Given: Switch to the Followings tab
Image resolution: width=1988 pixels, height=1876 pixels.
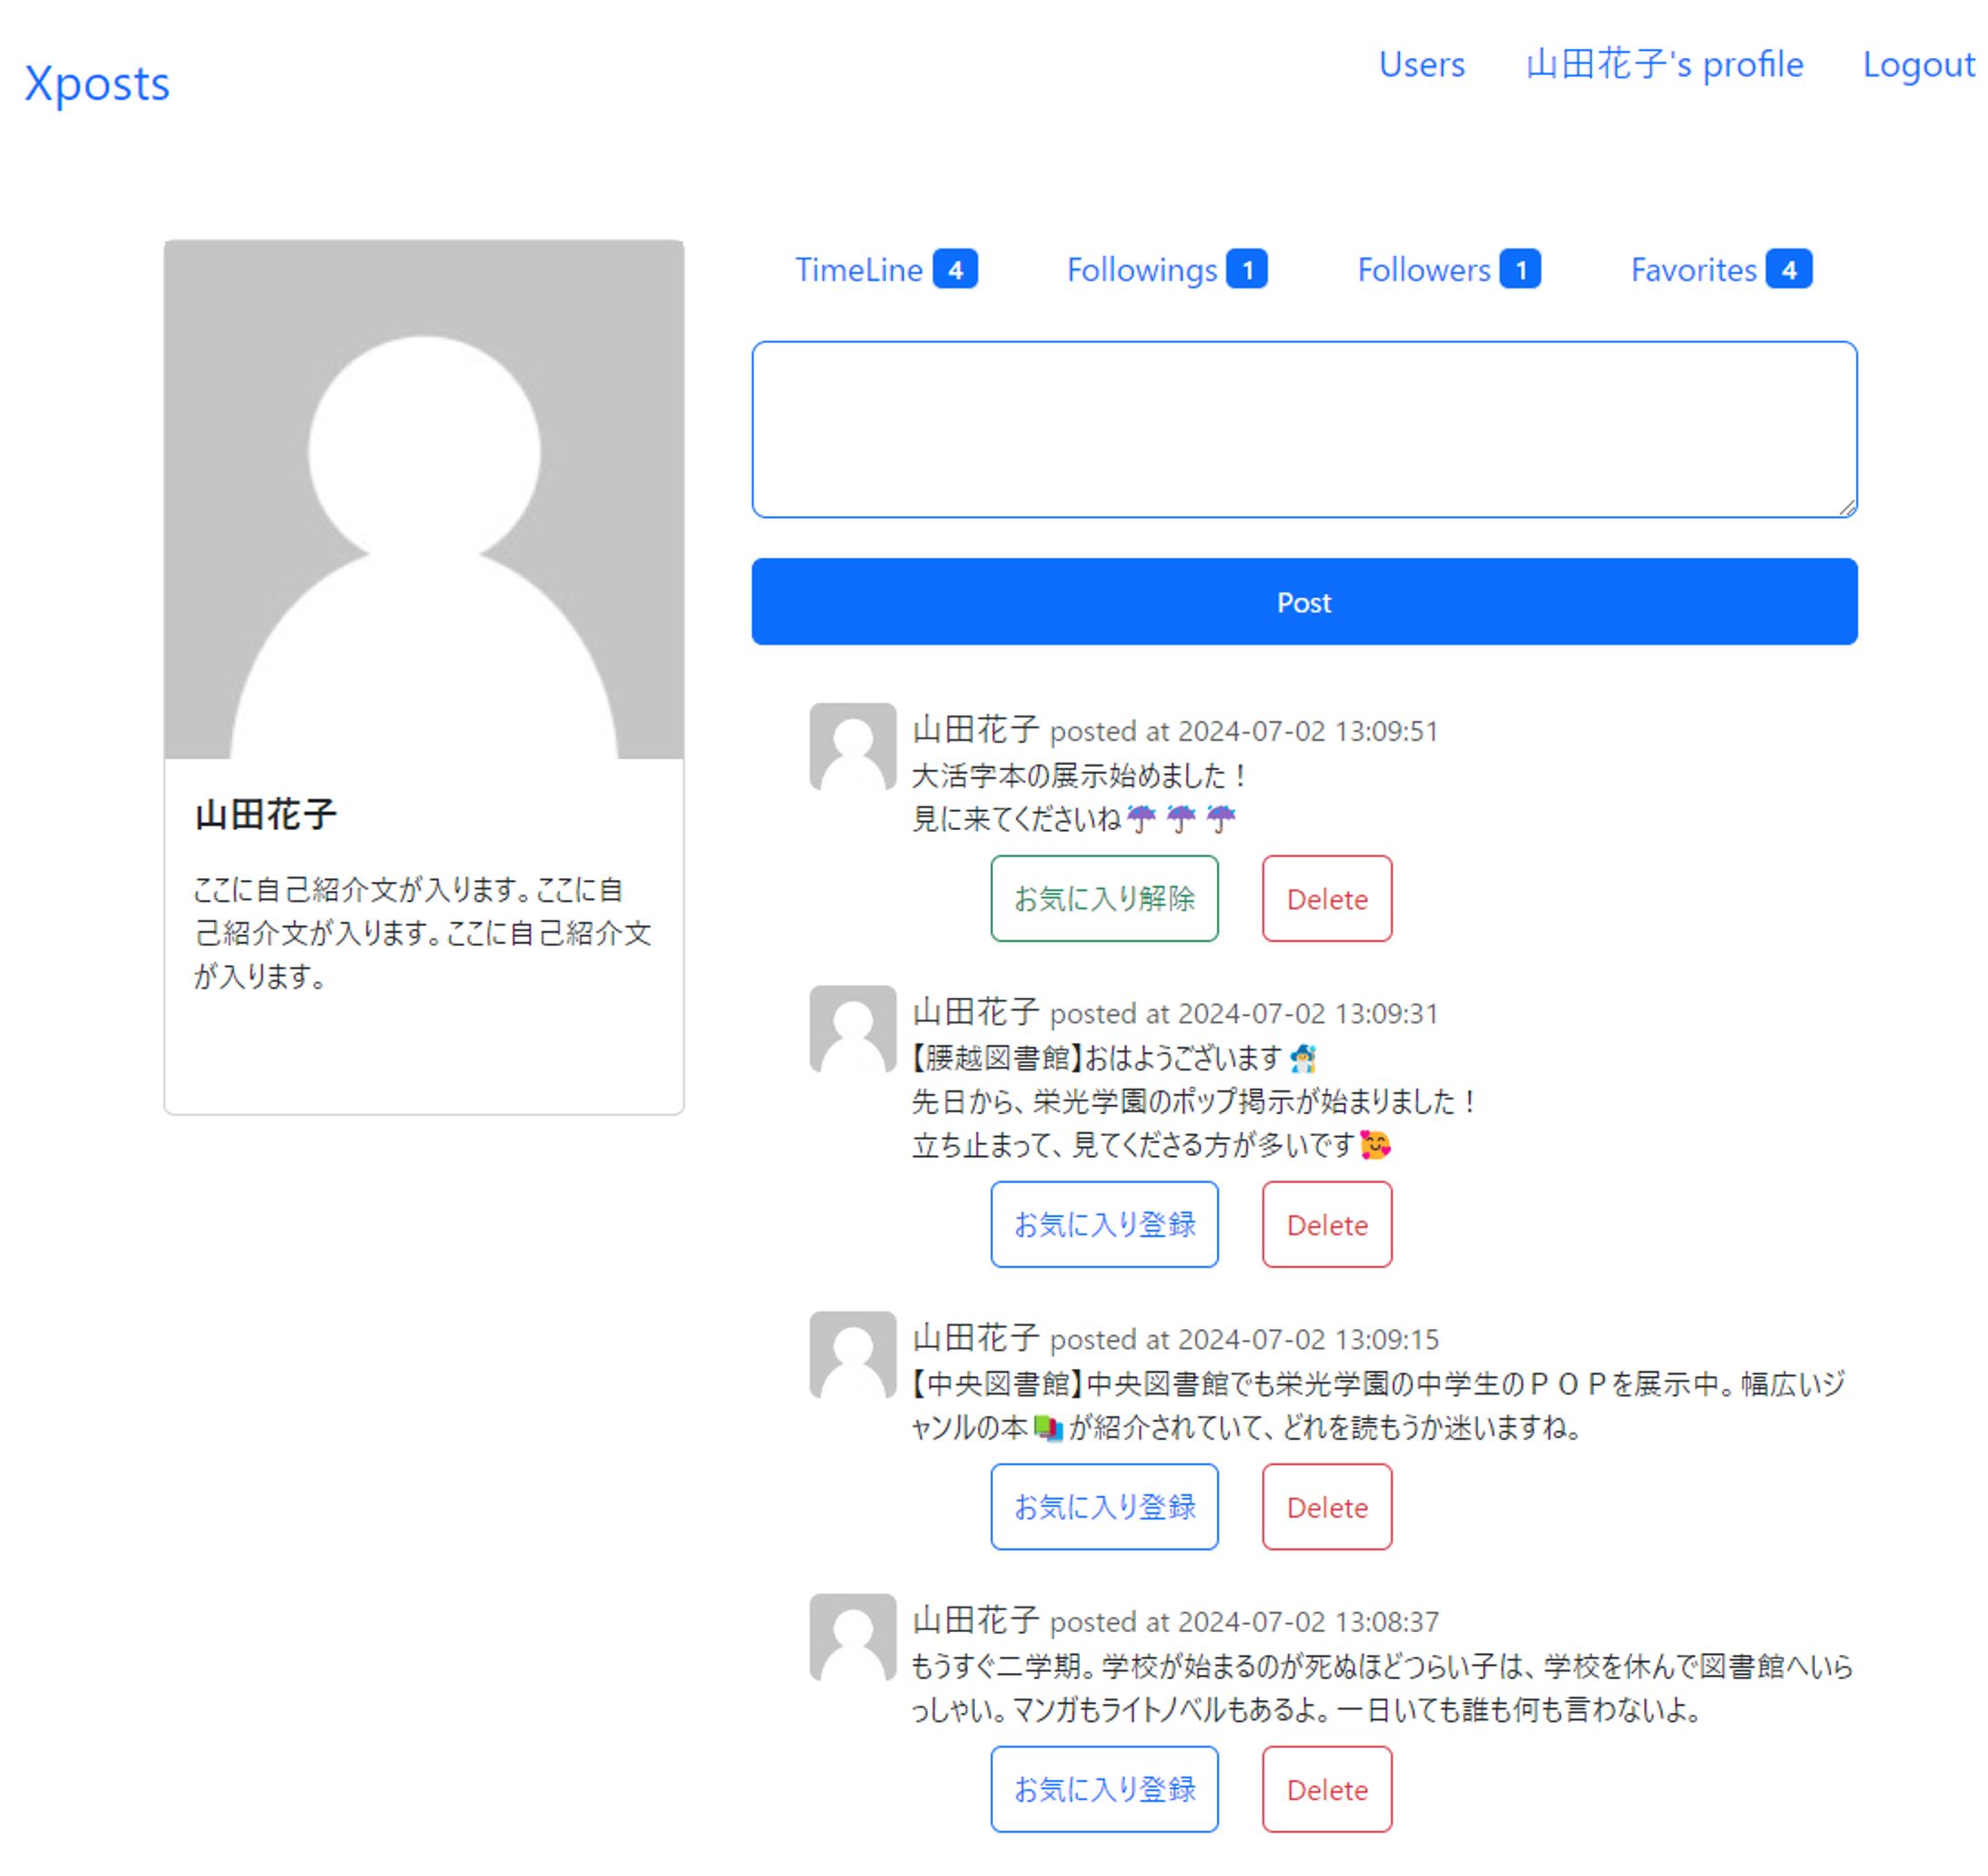Looking at the screenshot, I should pyautogui.click(x=1166, y=270).
